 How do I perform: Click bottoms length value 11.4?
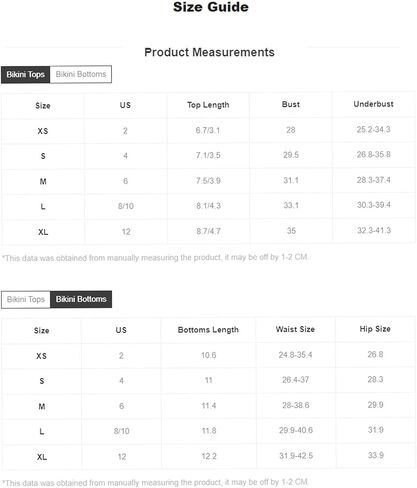coord(209,406)
